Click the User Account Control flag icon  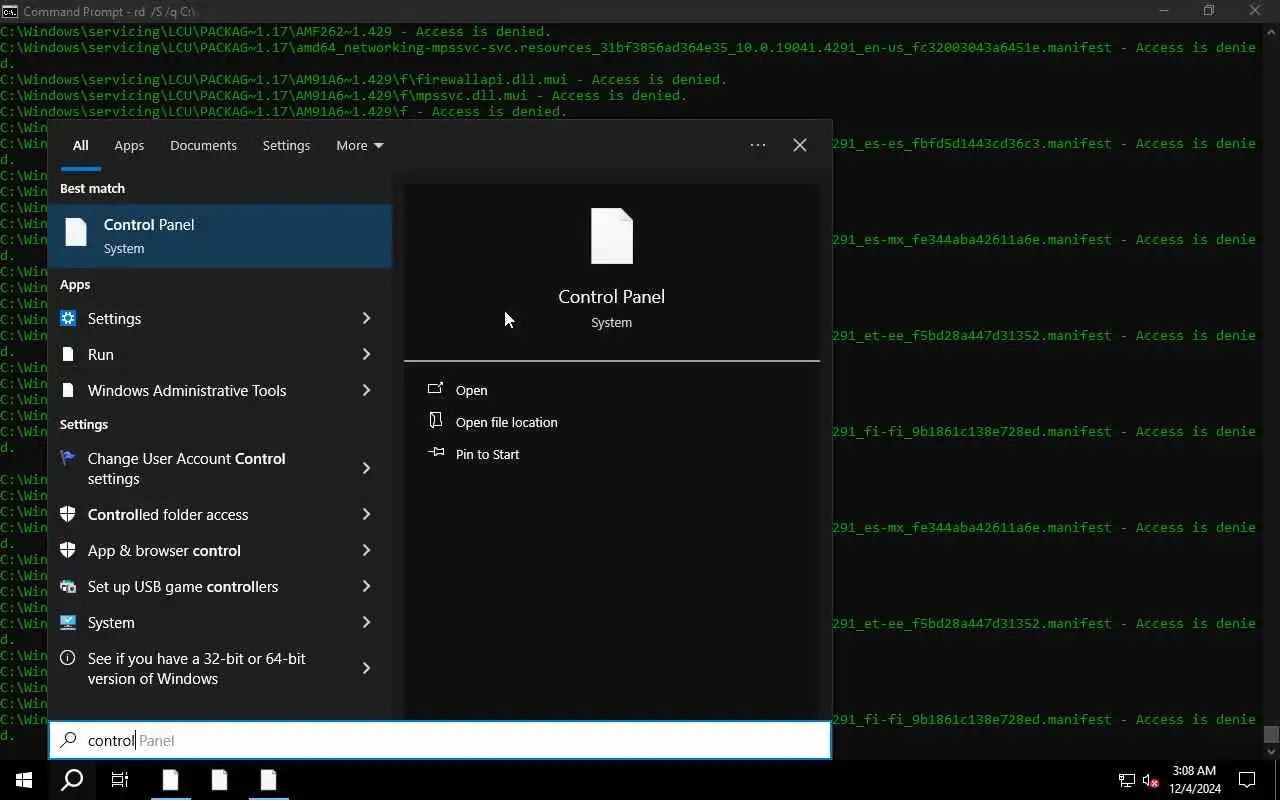(68, 458)
